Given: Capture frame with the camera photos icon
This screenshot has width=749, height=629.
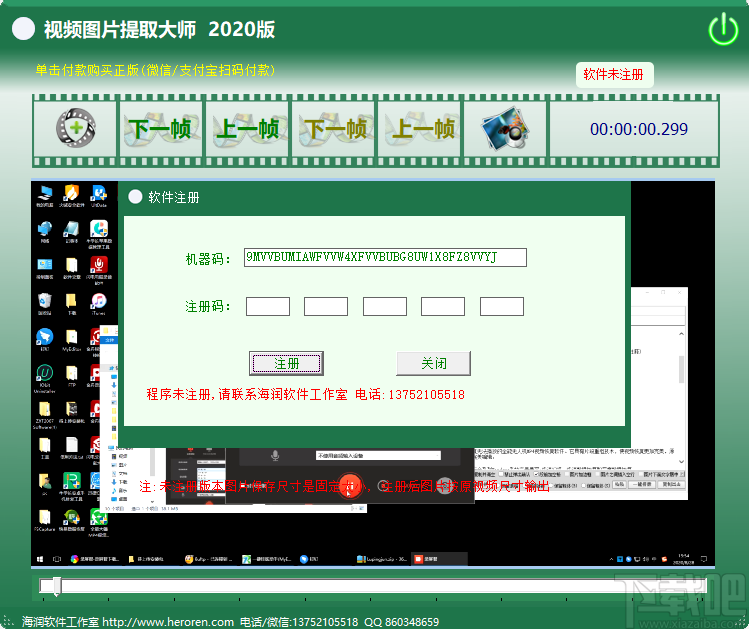Looking at the screenshot, I should [505, 128].
